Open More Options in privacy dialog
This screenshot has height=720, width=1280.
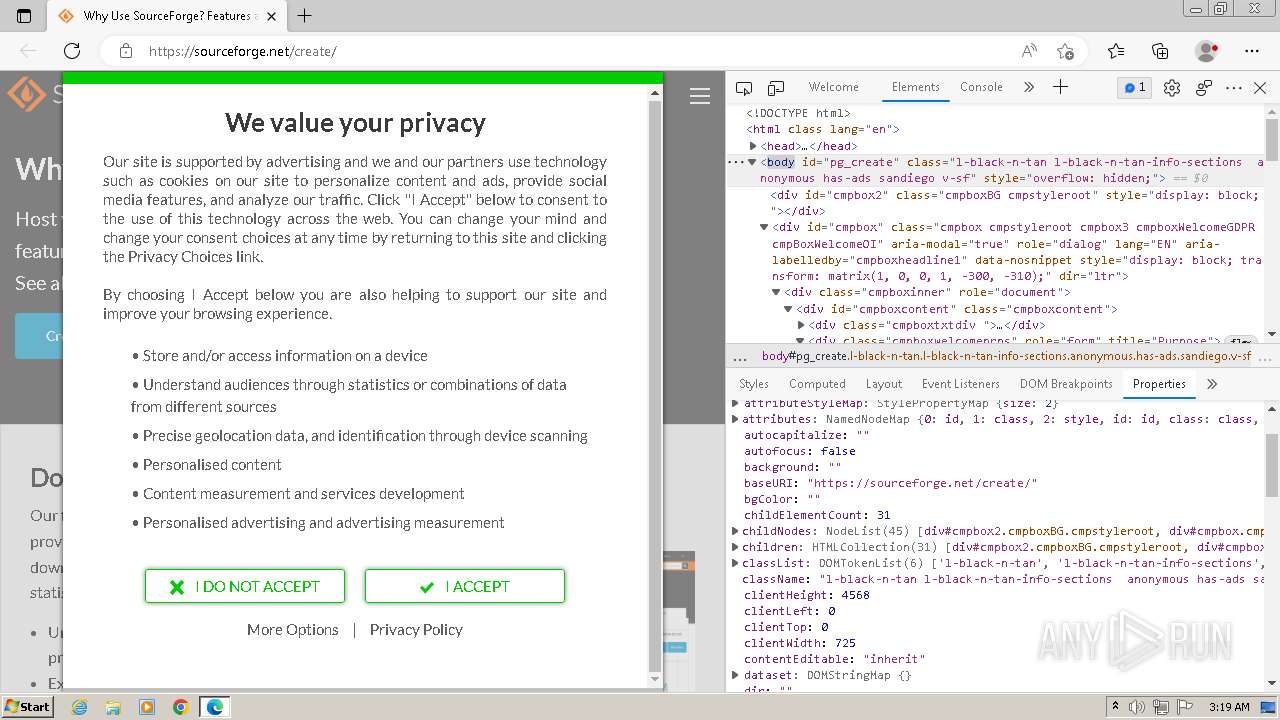pos(293,629)
